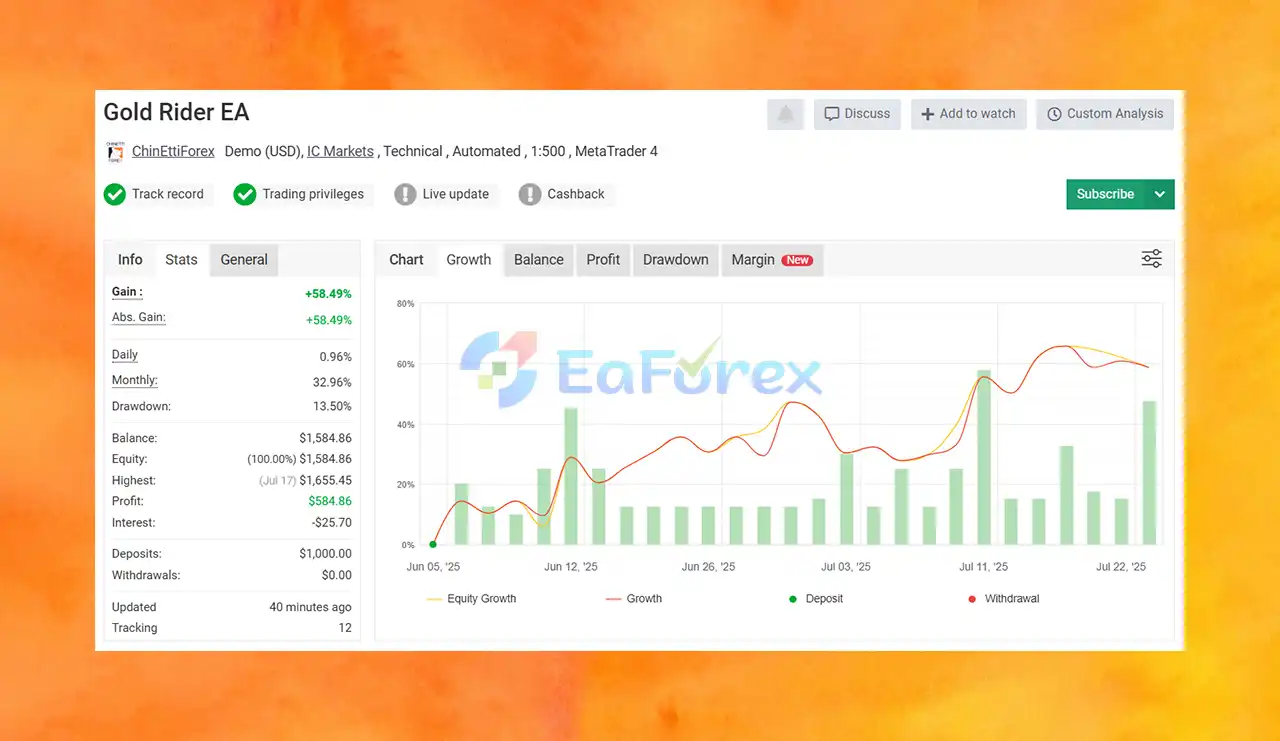The width and height of the screenshot is (1280, 741).
Task: Click the Gold Rider EA title
Action: pos(176,112)
